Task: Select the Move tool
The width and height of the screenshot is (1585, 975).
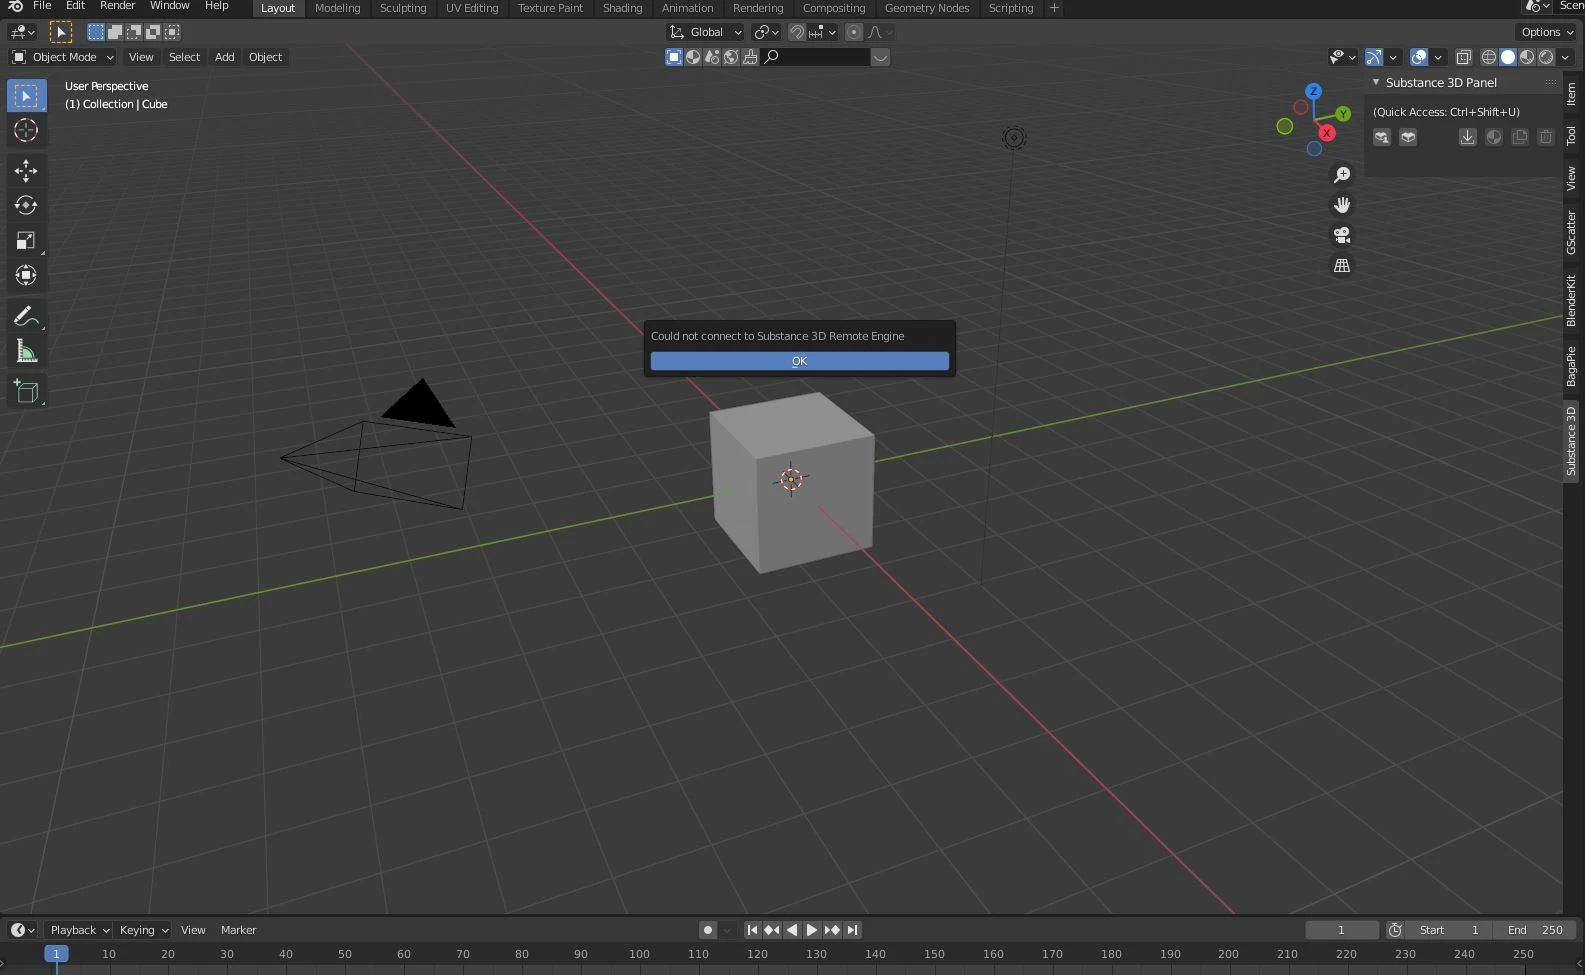Action: point(26,171)
